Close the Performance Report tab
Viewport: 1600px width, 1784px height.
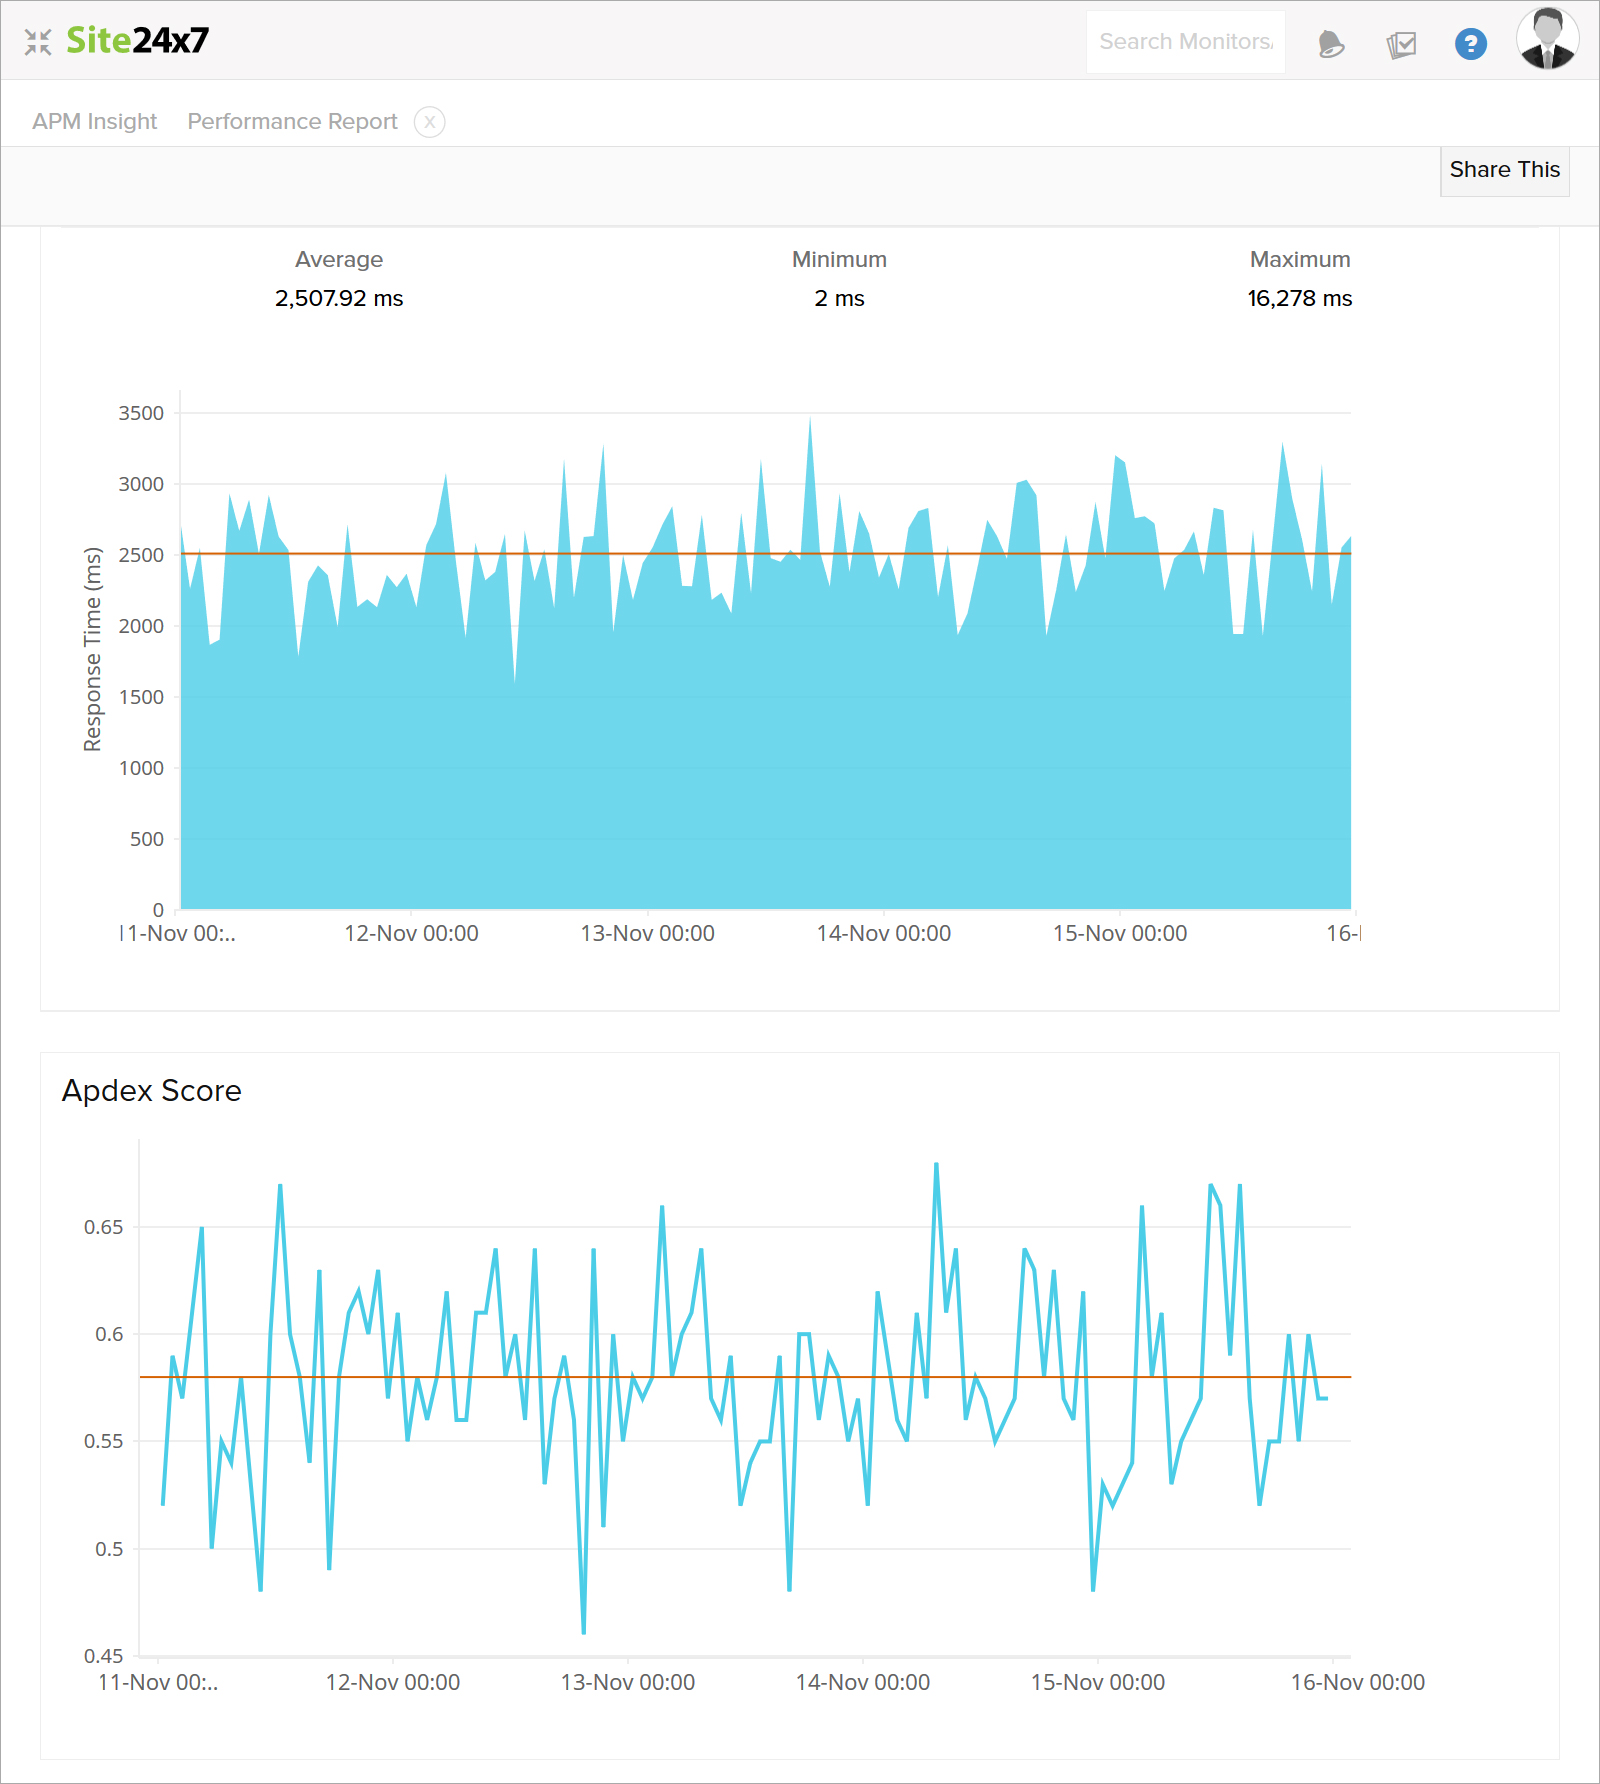pos(430,122)
